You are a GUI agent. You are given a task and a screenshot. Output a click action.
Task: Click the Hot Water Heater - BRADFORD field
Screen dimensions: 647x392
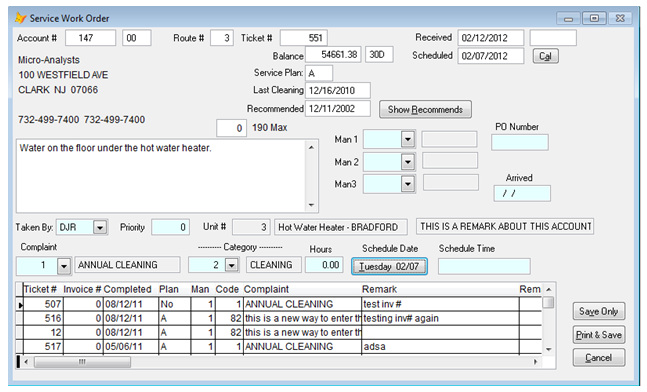[x=341, y=227]
